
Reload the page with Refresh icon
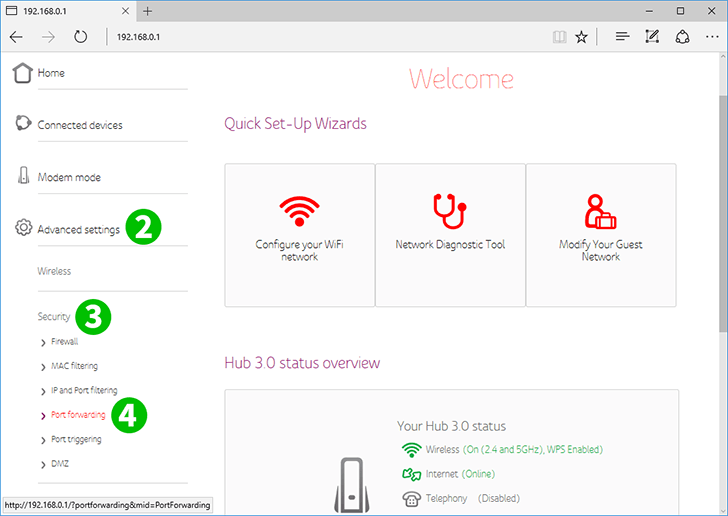pos(80,37)
